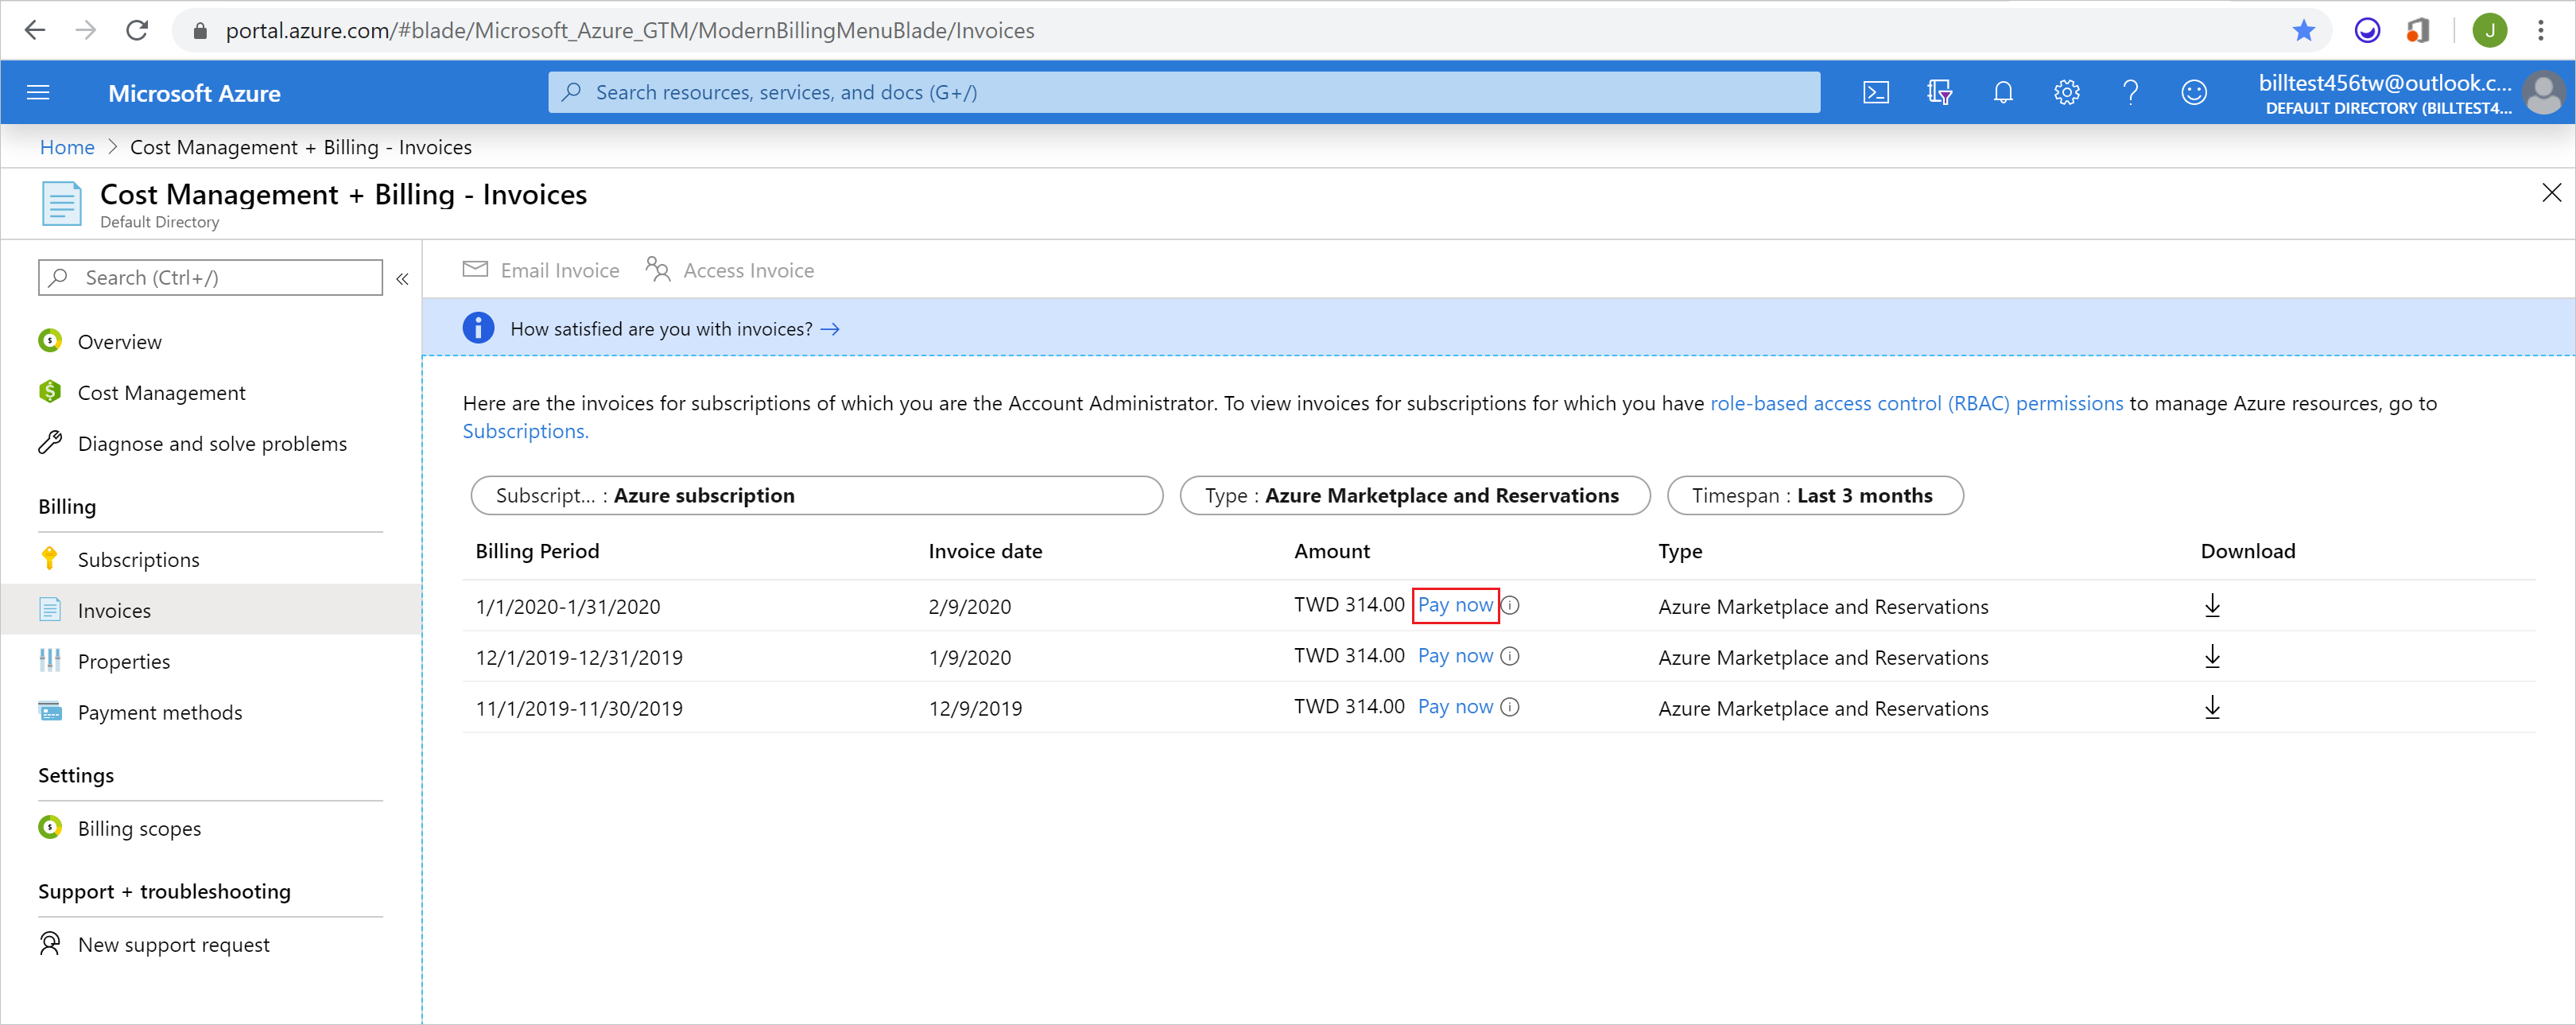Select the Payment methods menu item

(x=159, y=711)
